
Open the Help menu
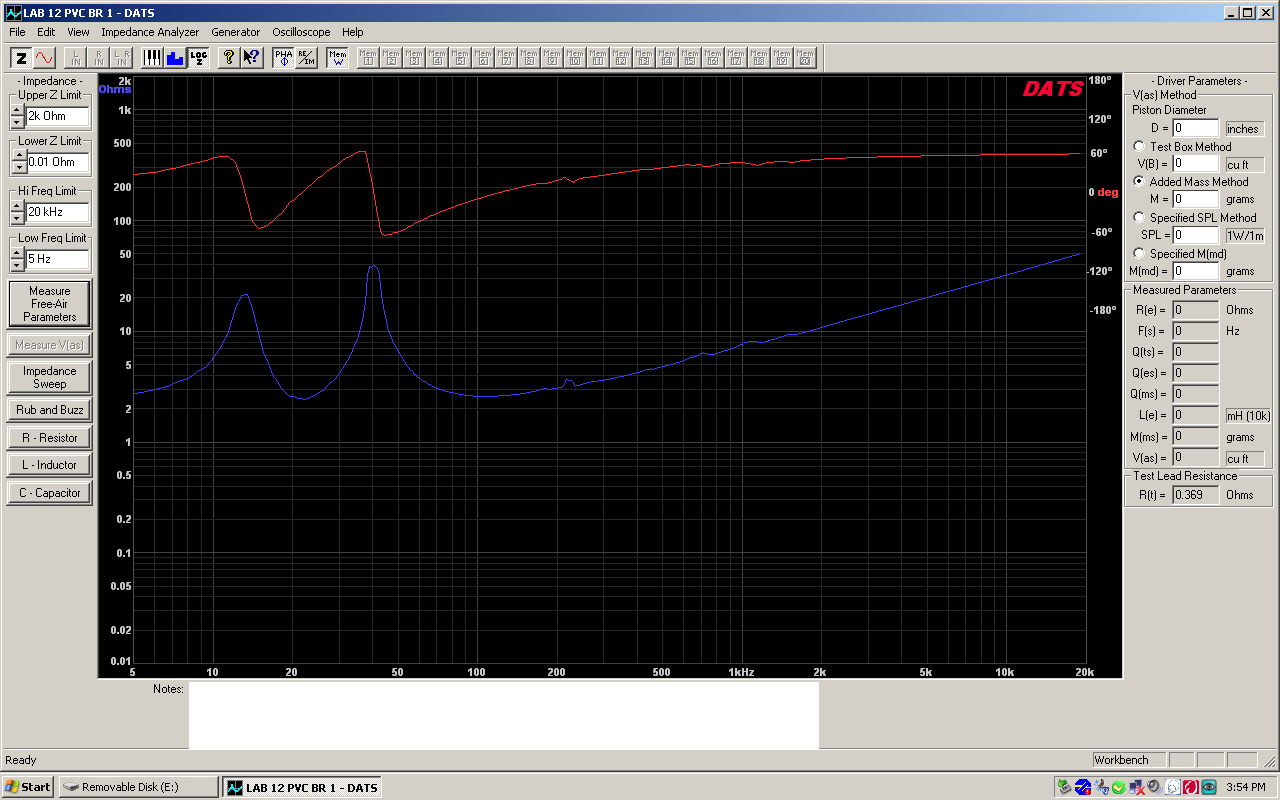tap(352, 32)
